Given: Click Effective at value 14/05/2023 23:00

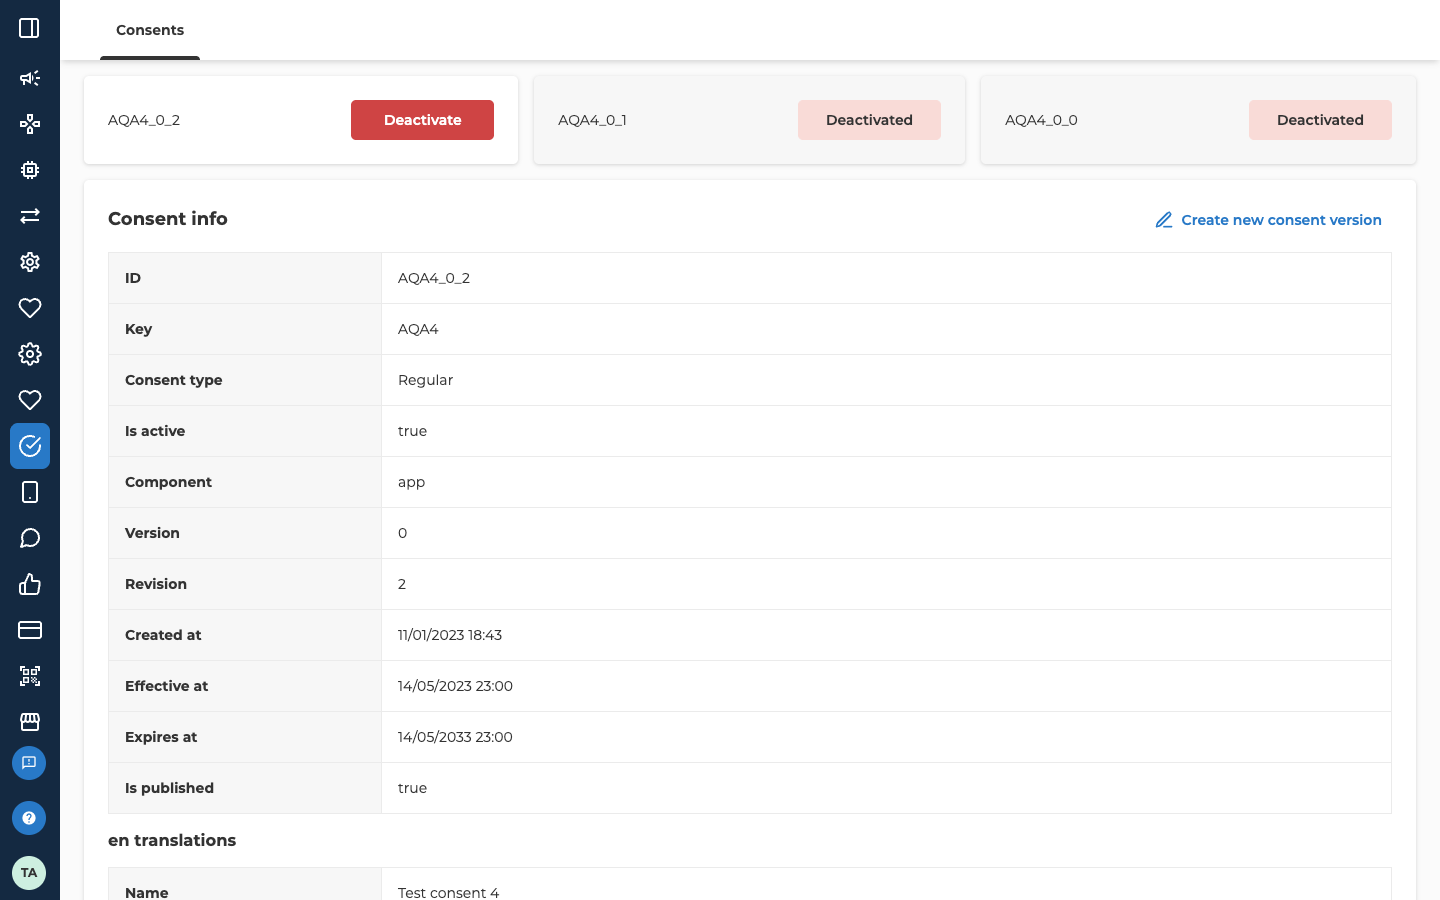Looking at the screenshot, I should click(455, 686).
